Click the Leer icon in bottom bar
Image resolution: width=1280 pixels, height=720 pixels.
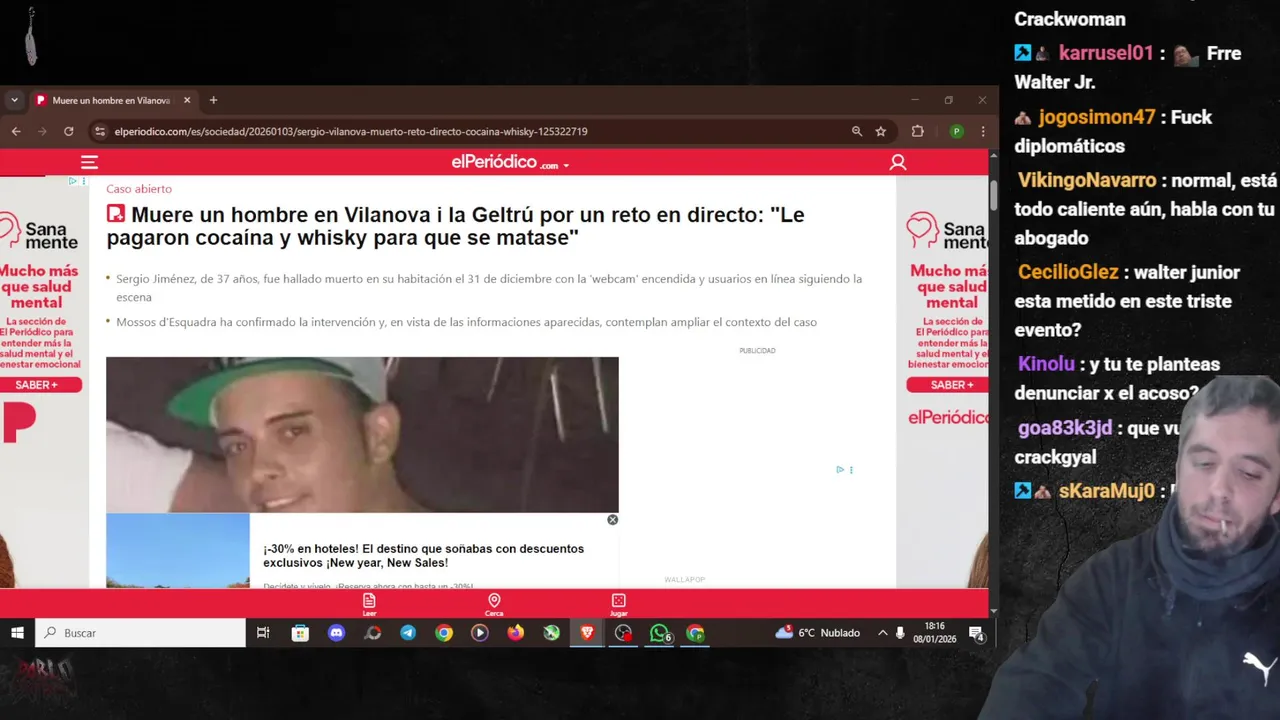pyautogui.click(x=369, y=604)
